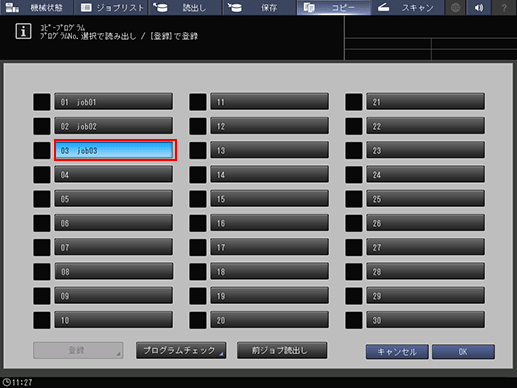Select program slot 14
The width and height of the screenshot is (517, 388).
[270, 175]
